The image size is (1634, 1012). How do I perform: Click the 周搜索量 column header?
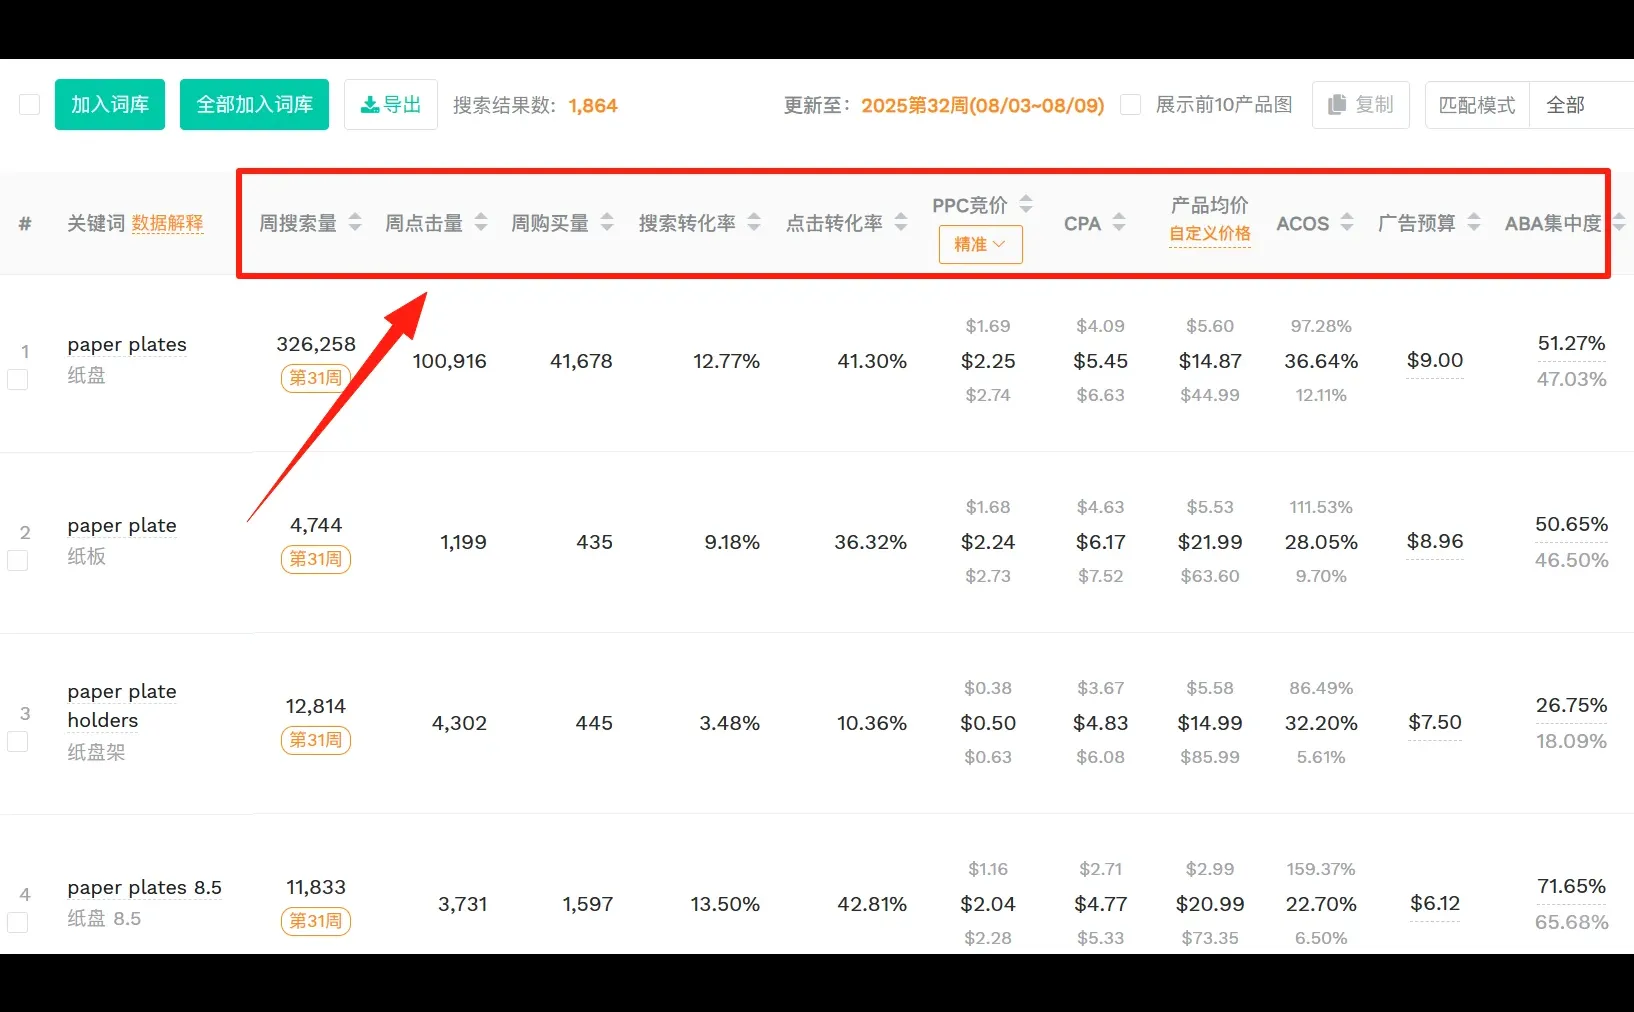tap(298, 223)
